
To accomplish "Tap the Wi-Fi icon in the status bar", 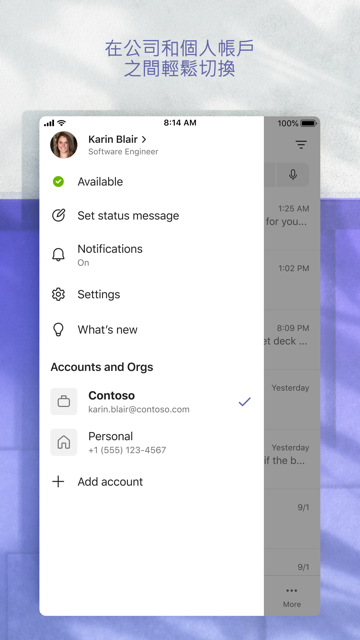I will point(62,123).
